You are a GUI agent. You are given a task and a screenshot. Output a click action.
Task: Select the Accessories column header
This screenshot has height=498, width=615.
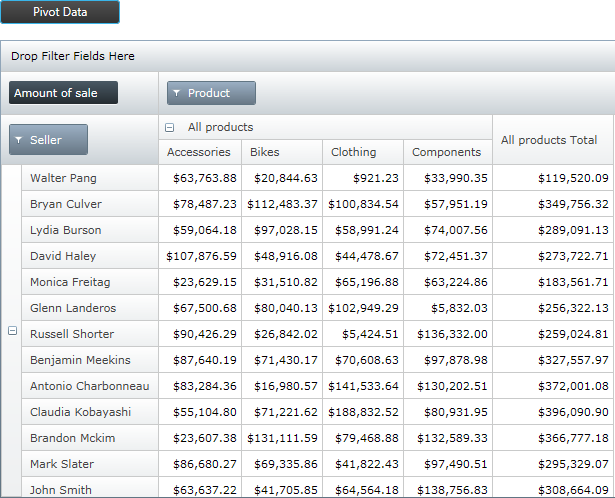click(198, 152)
